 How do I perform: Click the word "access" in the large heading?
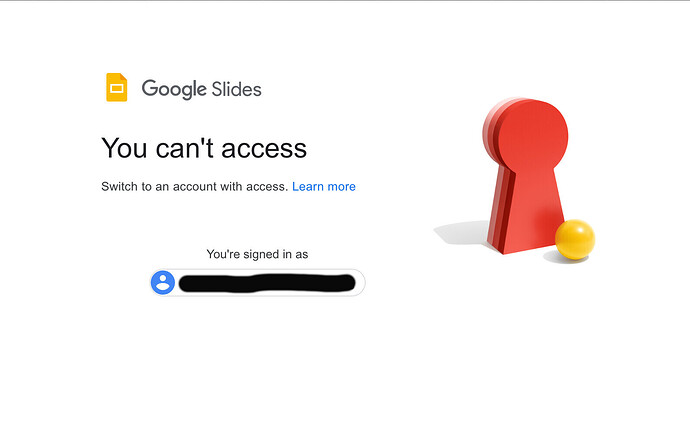tap(264, 149)
